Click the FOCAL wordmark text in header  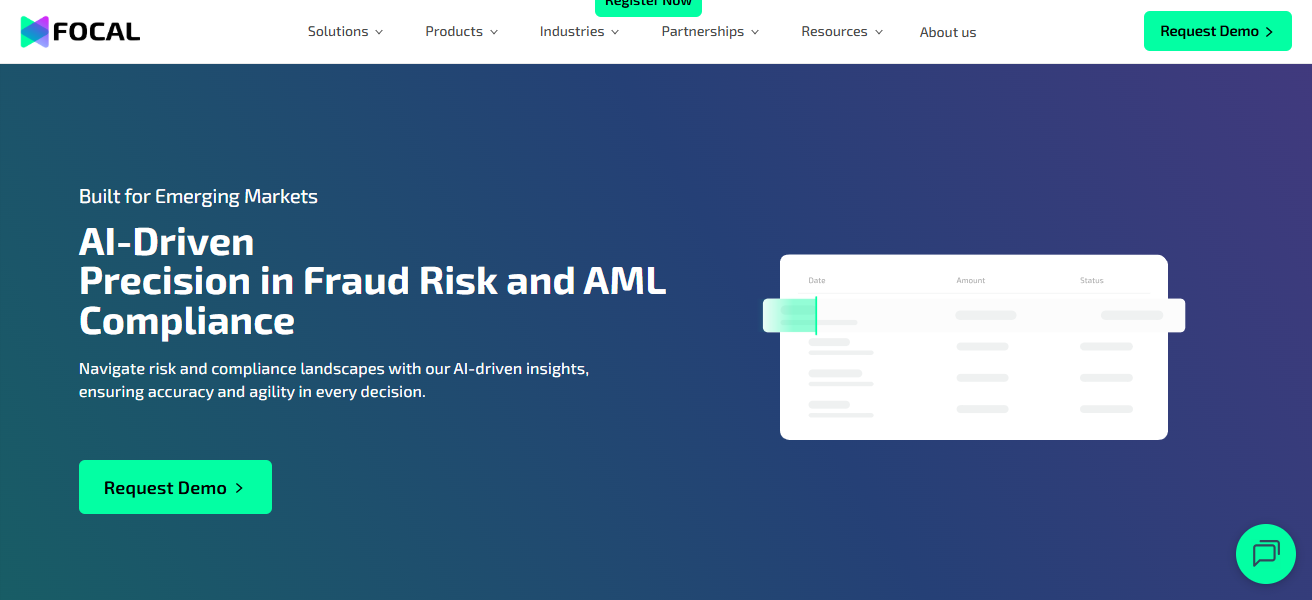tap(96, 32)
